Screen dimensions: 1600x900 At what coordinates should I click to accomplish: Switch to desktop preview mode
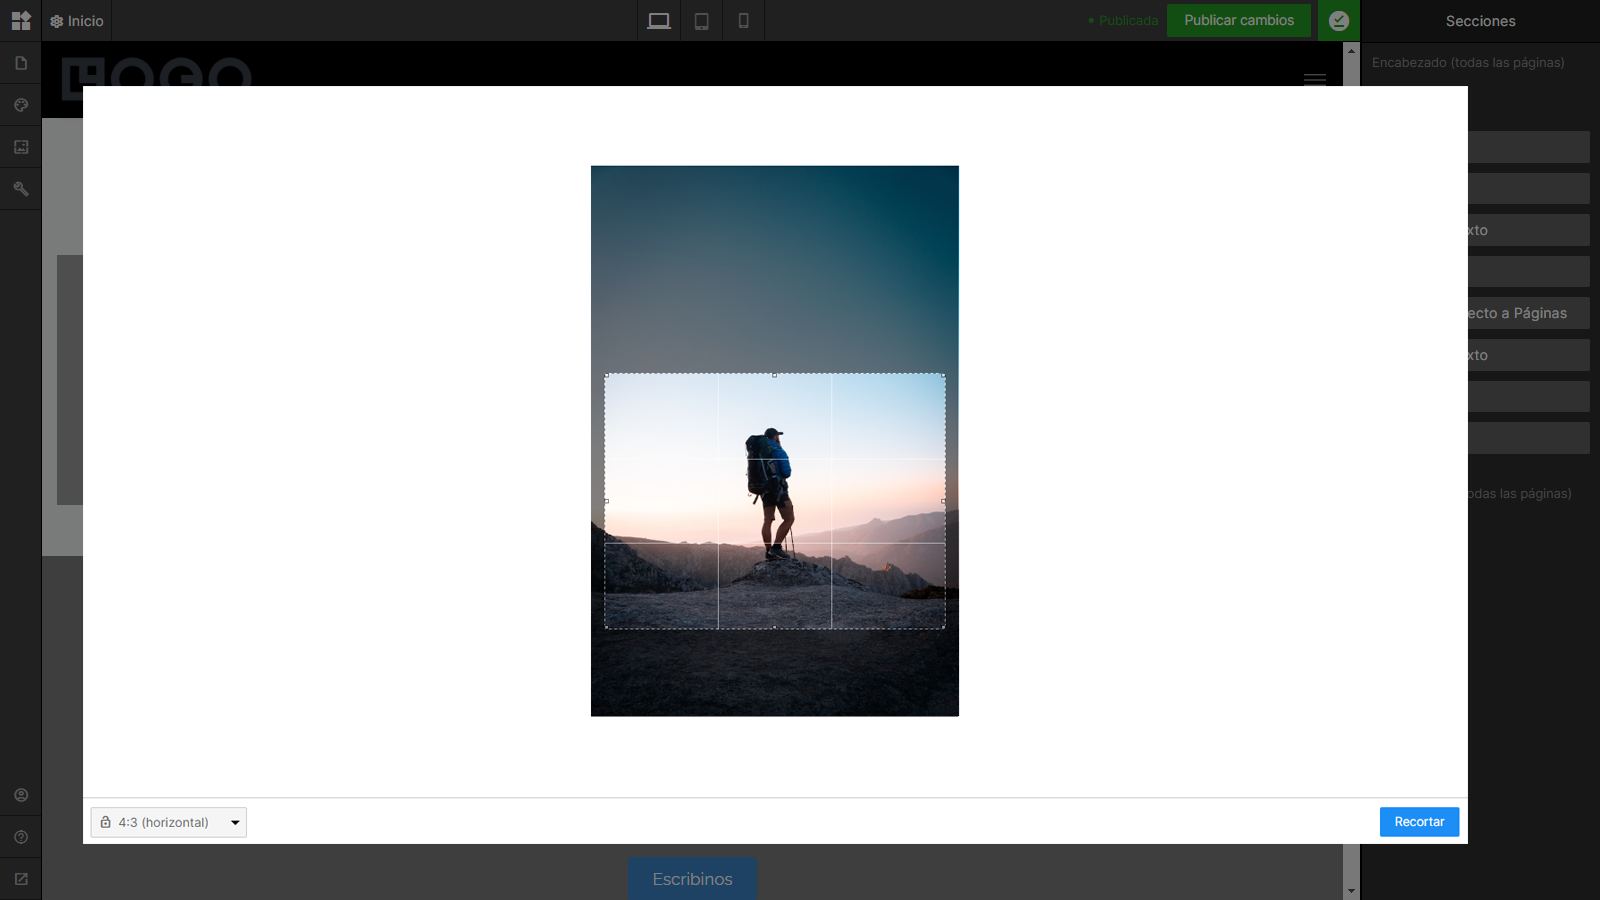coord(659,21)
